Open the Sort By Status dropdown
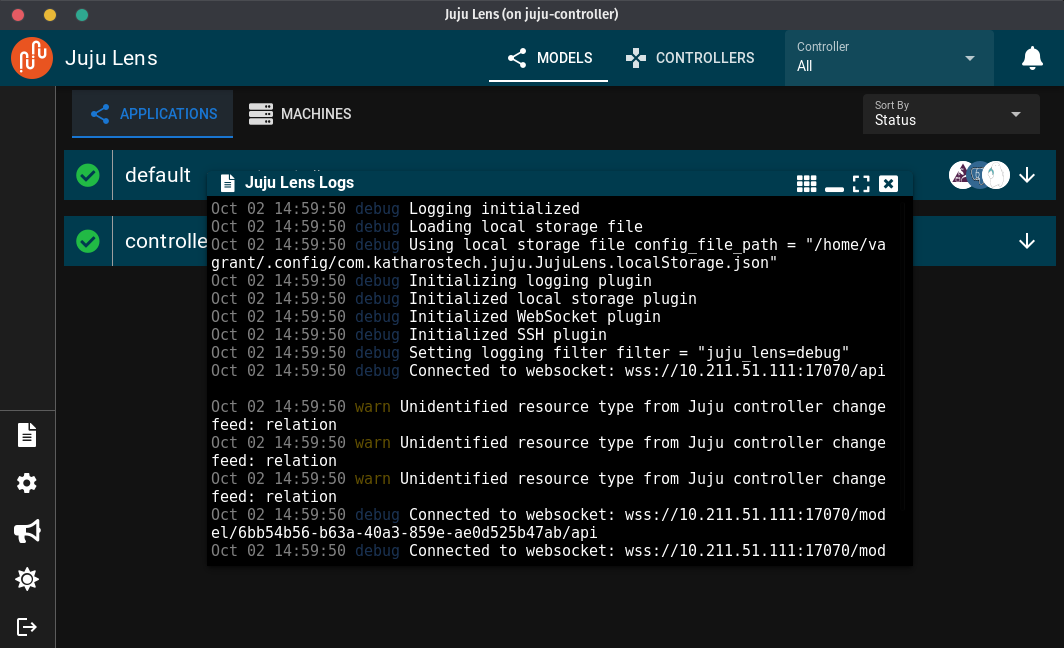 (x=951, y=114)
